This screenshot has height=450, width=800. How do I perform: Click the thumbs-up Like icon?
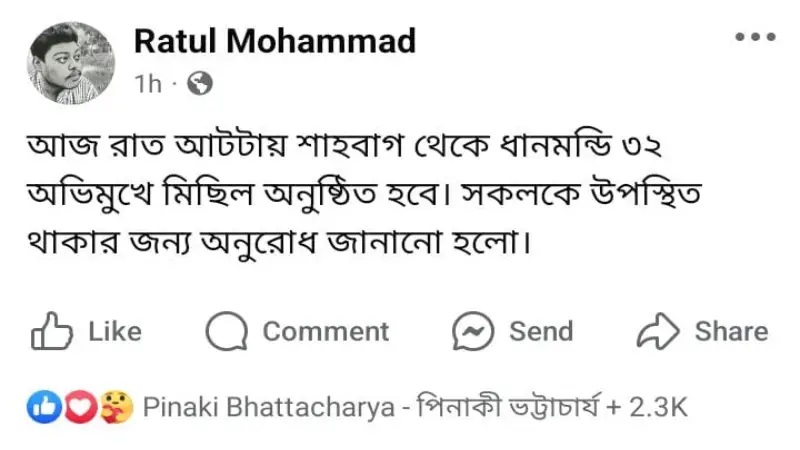tap(52, 331)
